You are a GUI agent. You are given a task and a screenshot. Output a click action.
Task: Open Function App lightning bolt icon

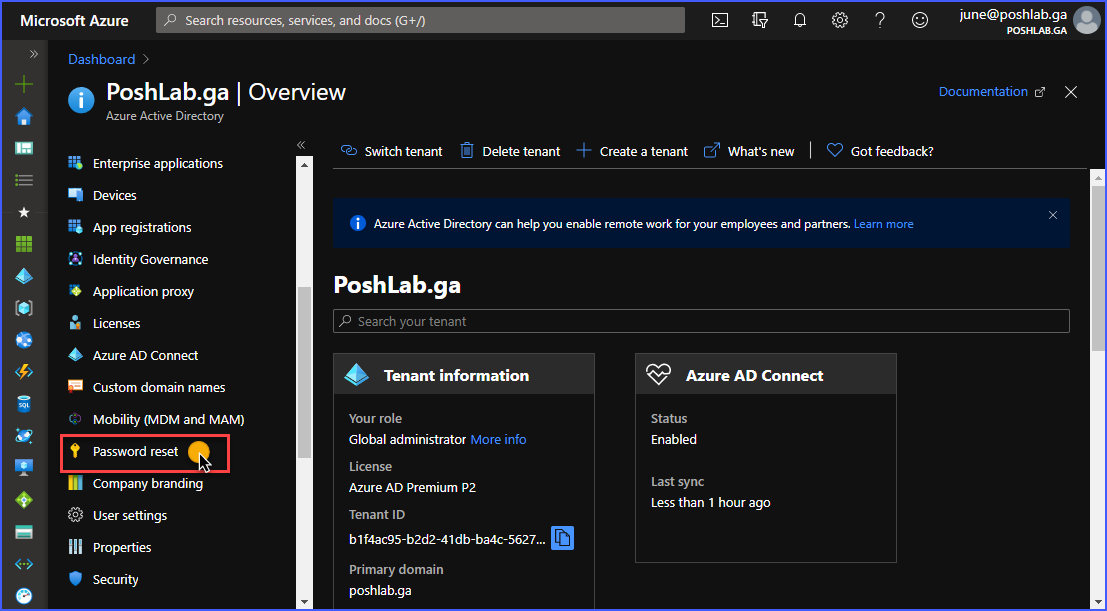[x=24, y=372]
